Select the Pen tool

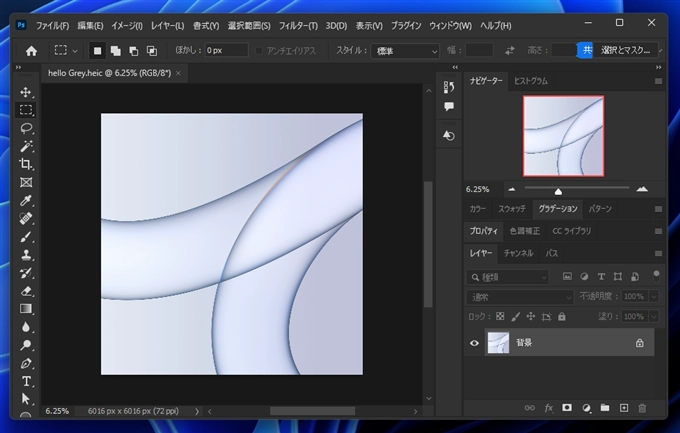coord(26,364)
